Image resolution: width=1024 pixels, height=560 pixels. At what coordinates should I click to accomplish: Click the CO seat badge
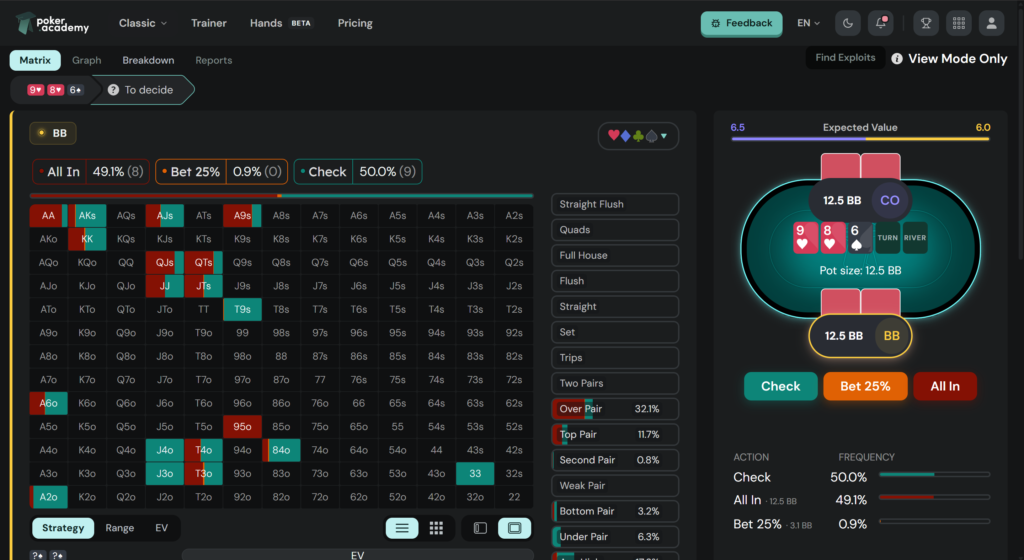tap(889, 200)
